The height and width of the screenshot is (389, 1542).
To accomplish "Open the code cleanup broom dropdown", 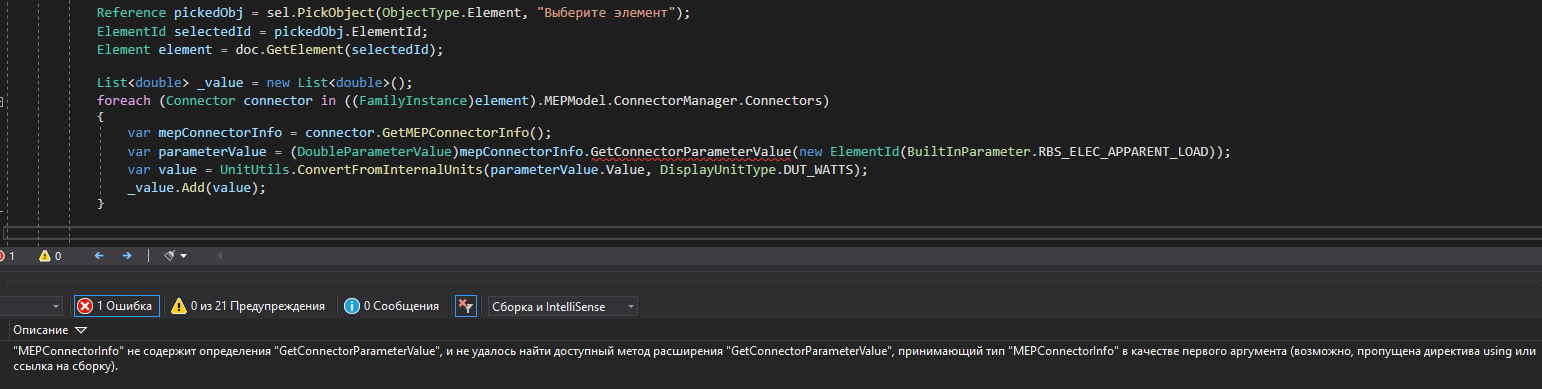I will [176, 256].
